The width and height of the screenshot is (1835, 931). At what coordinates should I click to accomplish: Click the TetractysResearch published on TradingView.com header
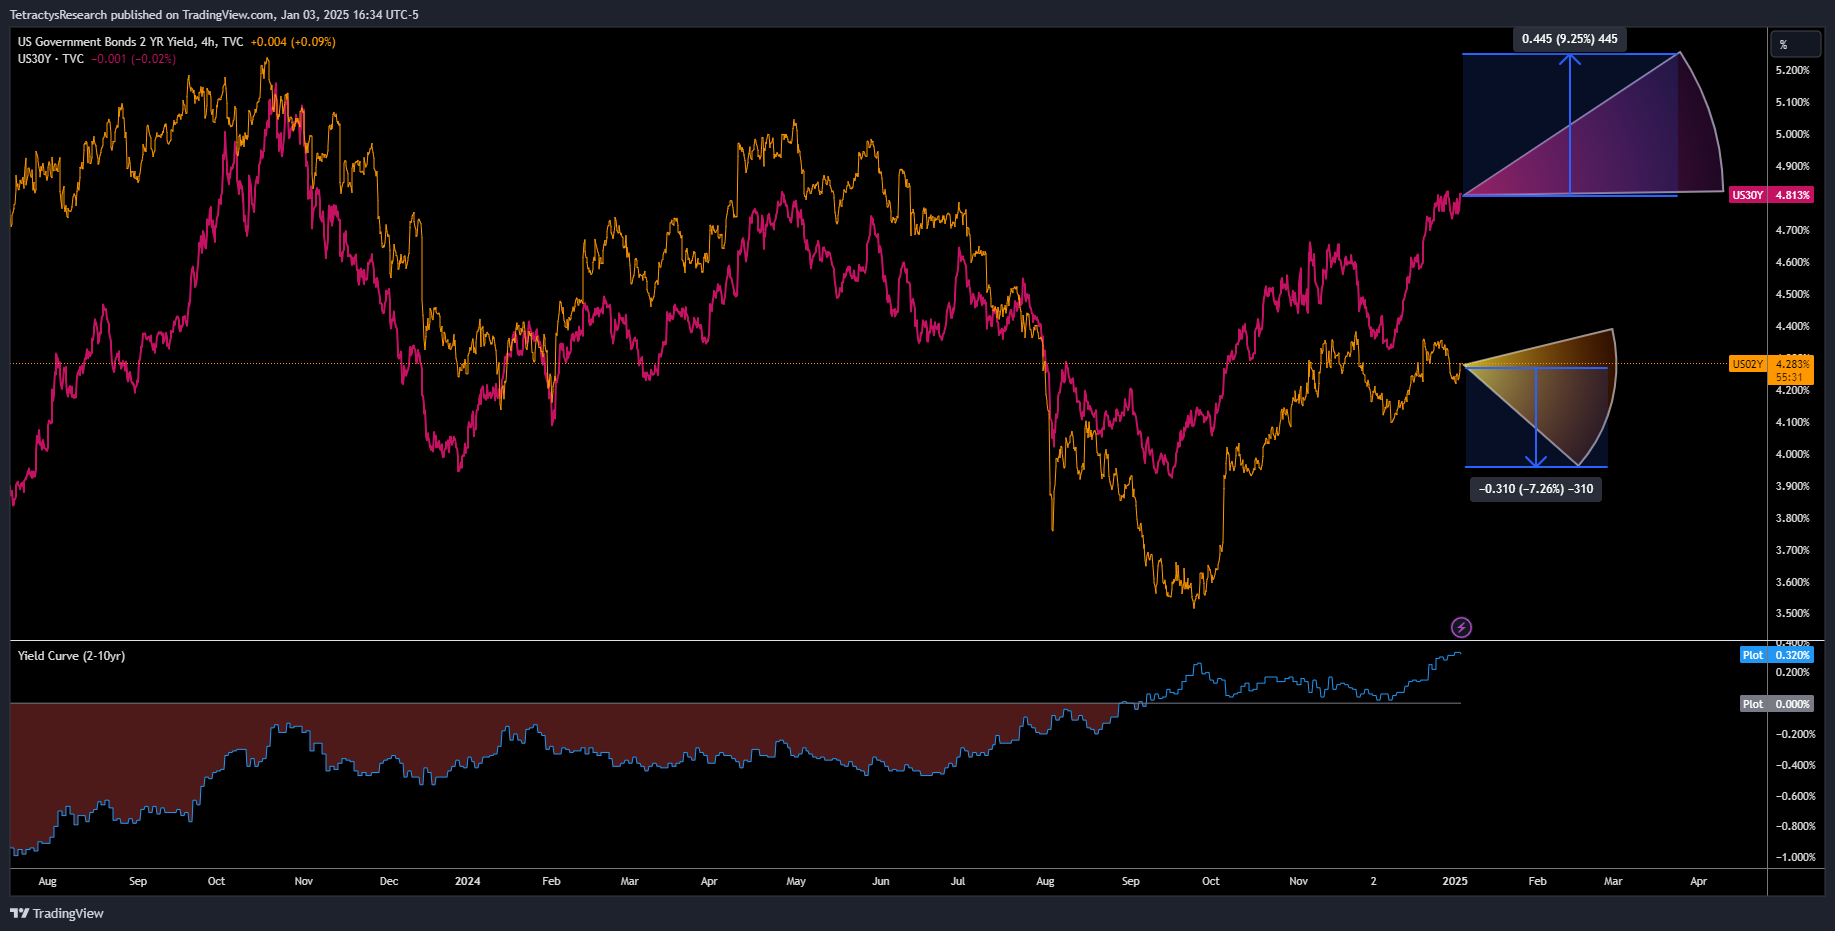[x=214, y=15]
